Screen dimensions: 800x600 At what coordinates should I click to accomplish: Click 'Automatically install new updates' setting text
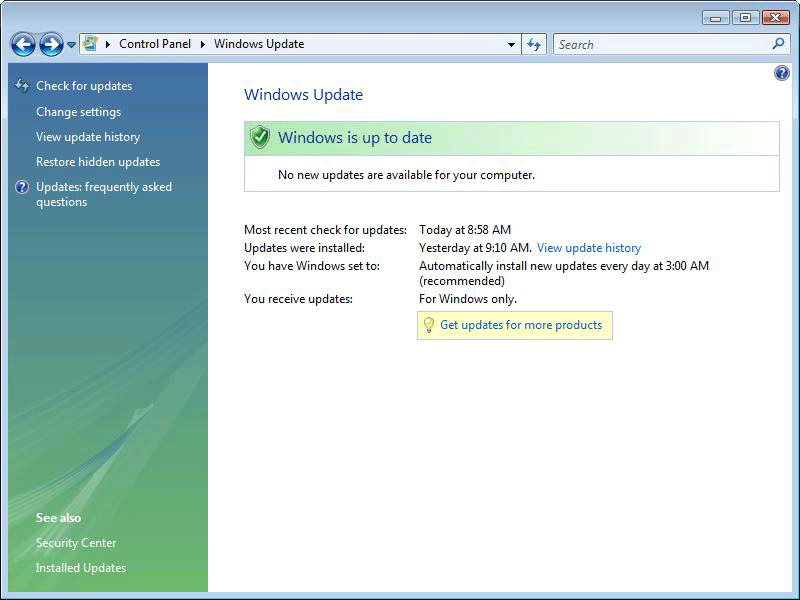[564, 273]
